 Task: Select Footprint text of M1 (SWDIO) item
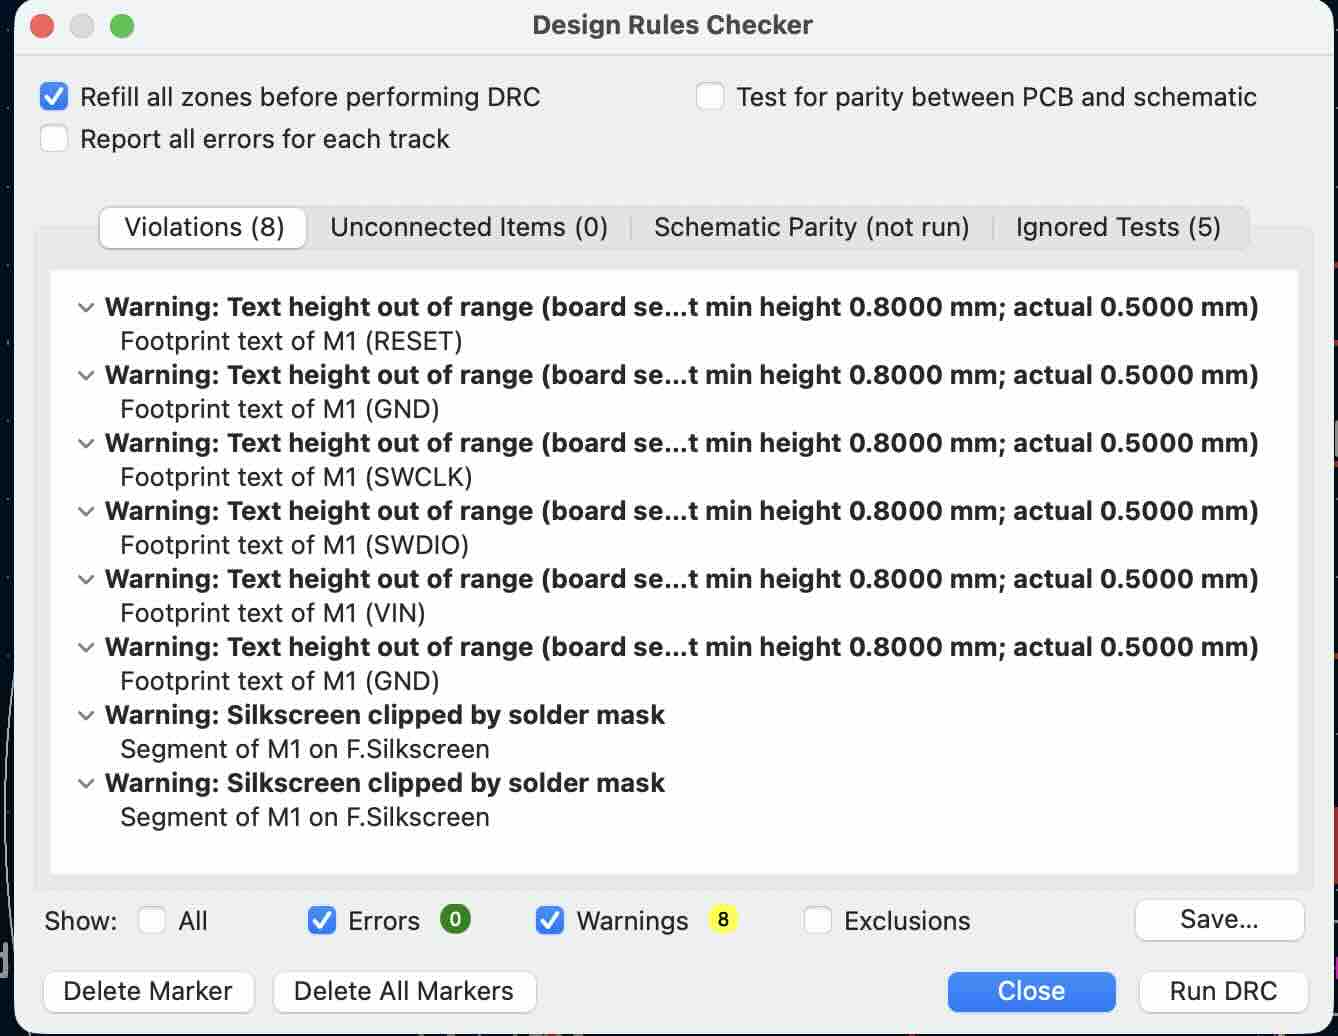pos(294,545)
